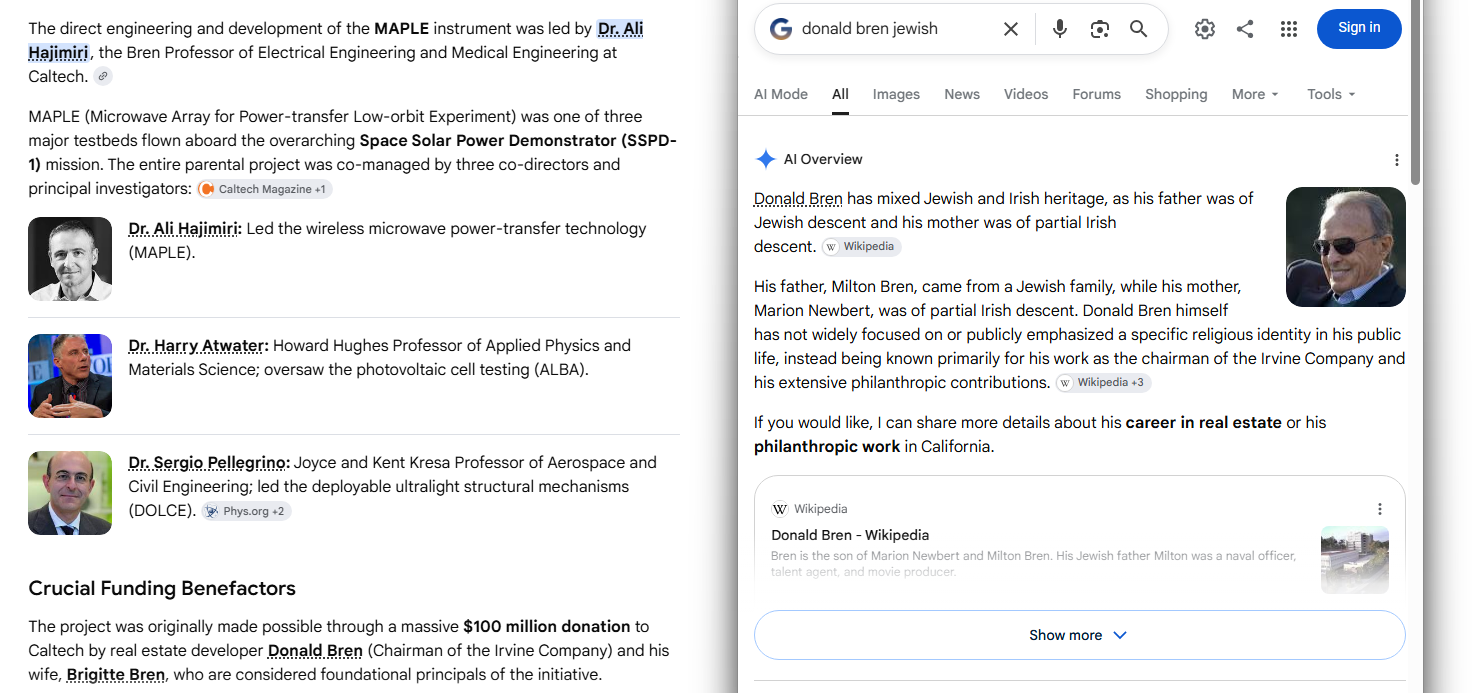Clear the search box with the X icon
The width and height of the screenshot is (1484, 693).
point(1011,29)
